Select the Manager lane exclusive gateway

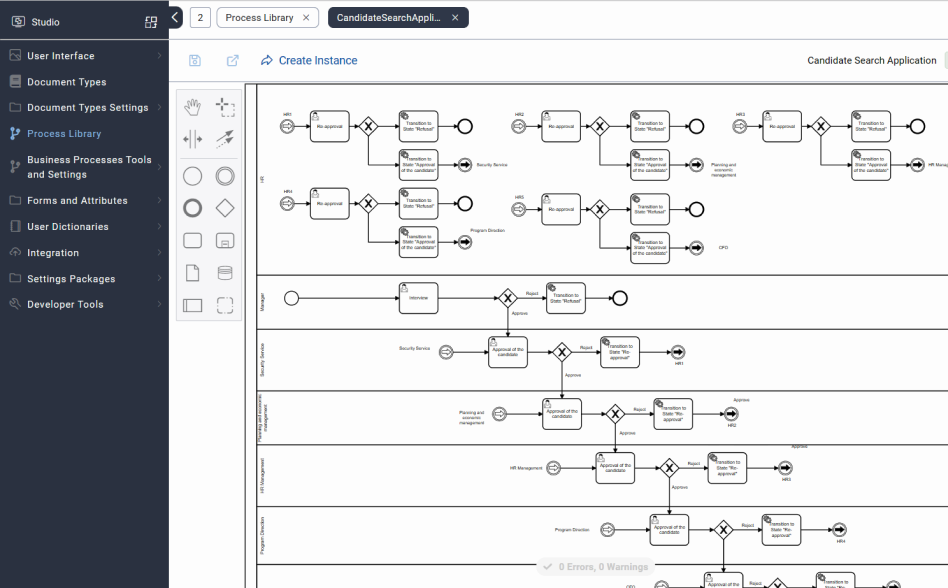click(508, 298)
